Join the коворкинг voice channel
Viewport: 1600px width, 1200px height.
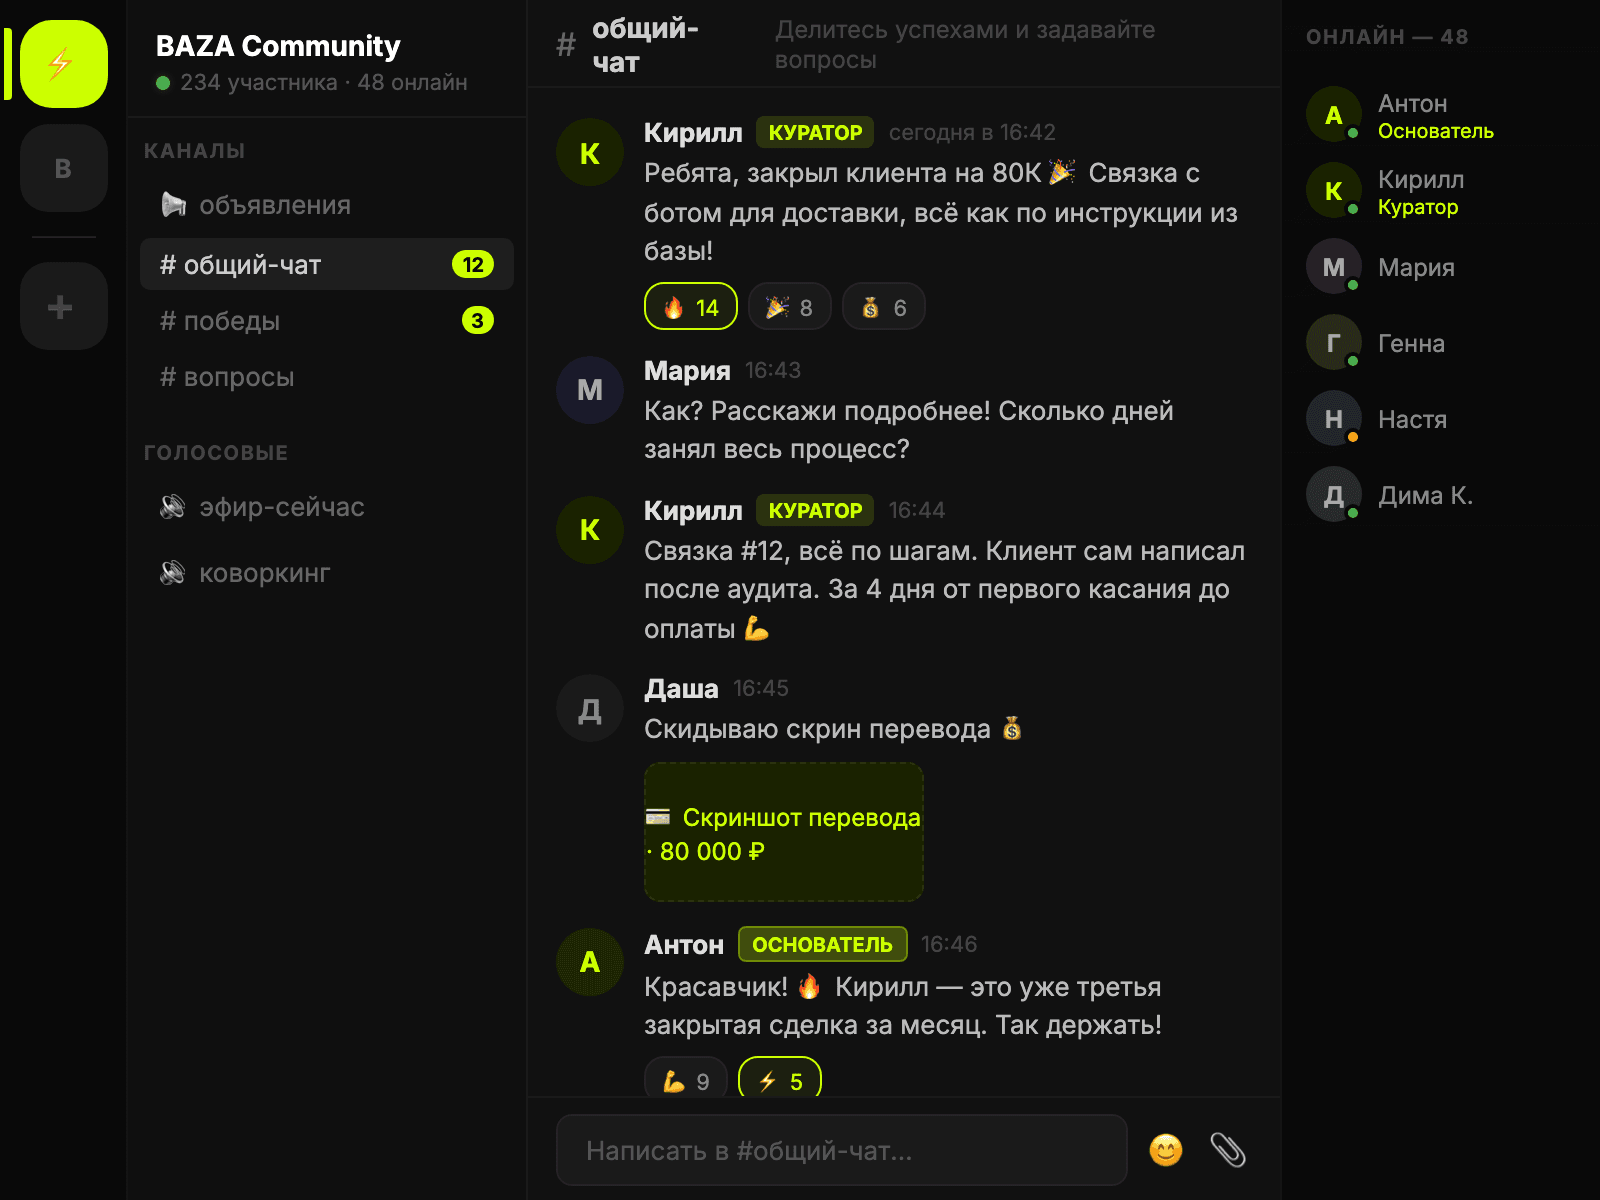tap(327, 573)
